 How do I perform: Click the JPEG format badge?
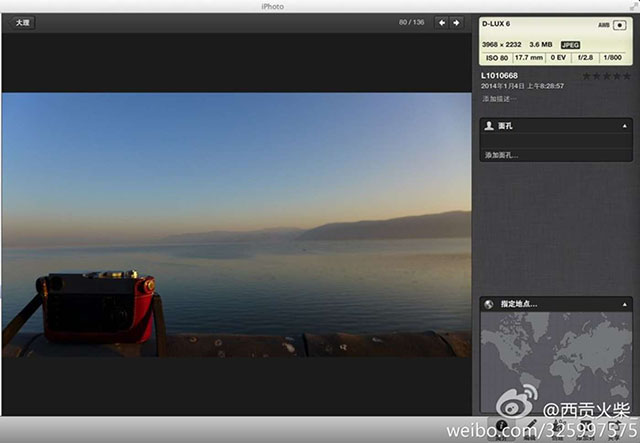[570, 45]
